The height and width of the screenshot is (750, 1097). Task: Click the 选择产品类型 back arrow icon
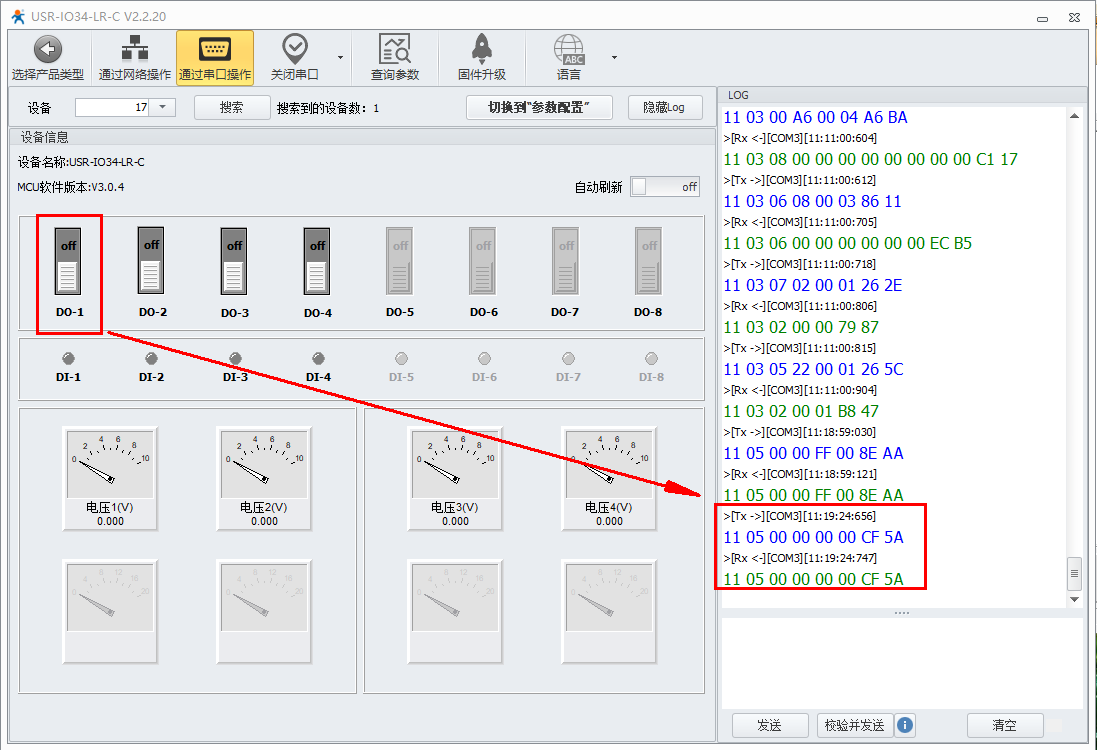tap(48, 49)
